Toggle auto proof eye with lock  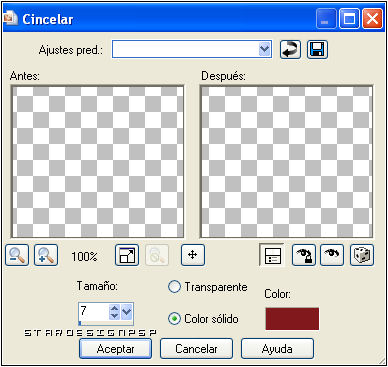click(304, 255)
